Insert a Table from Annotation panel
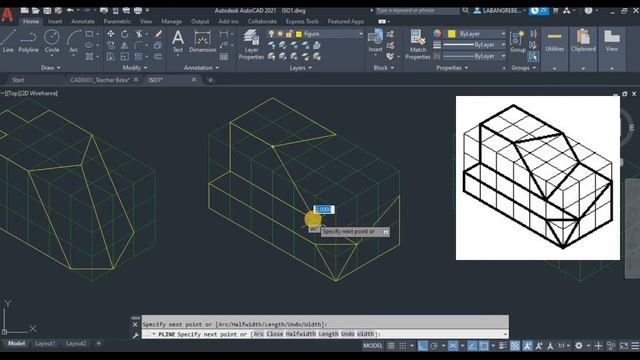 (224, 57)
